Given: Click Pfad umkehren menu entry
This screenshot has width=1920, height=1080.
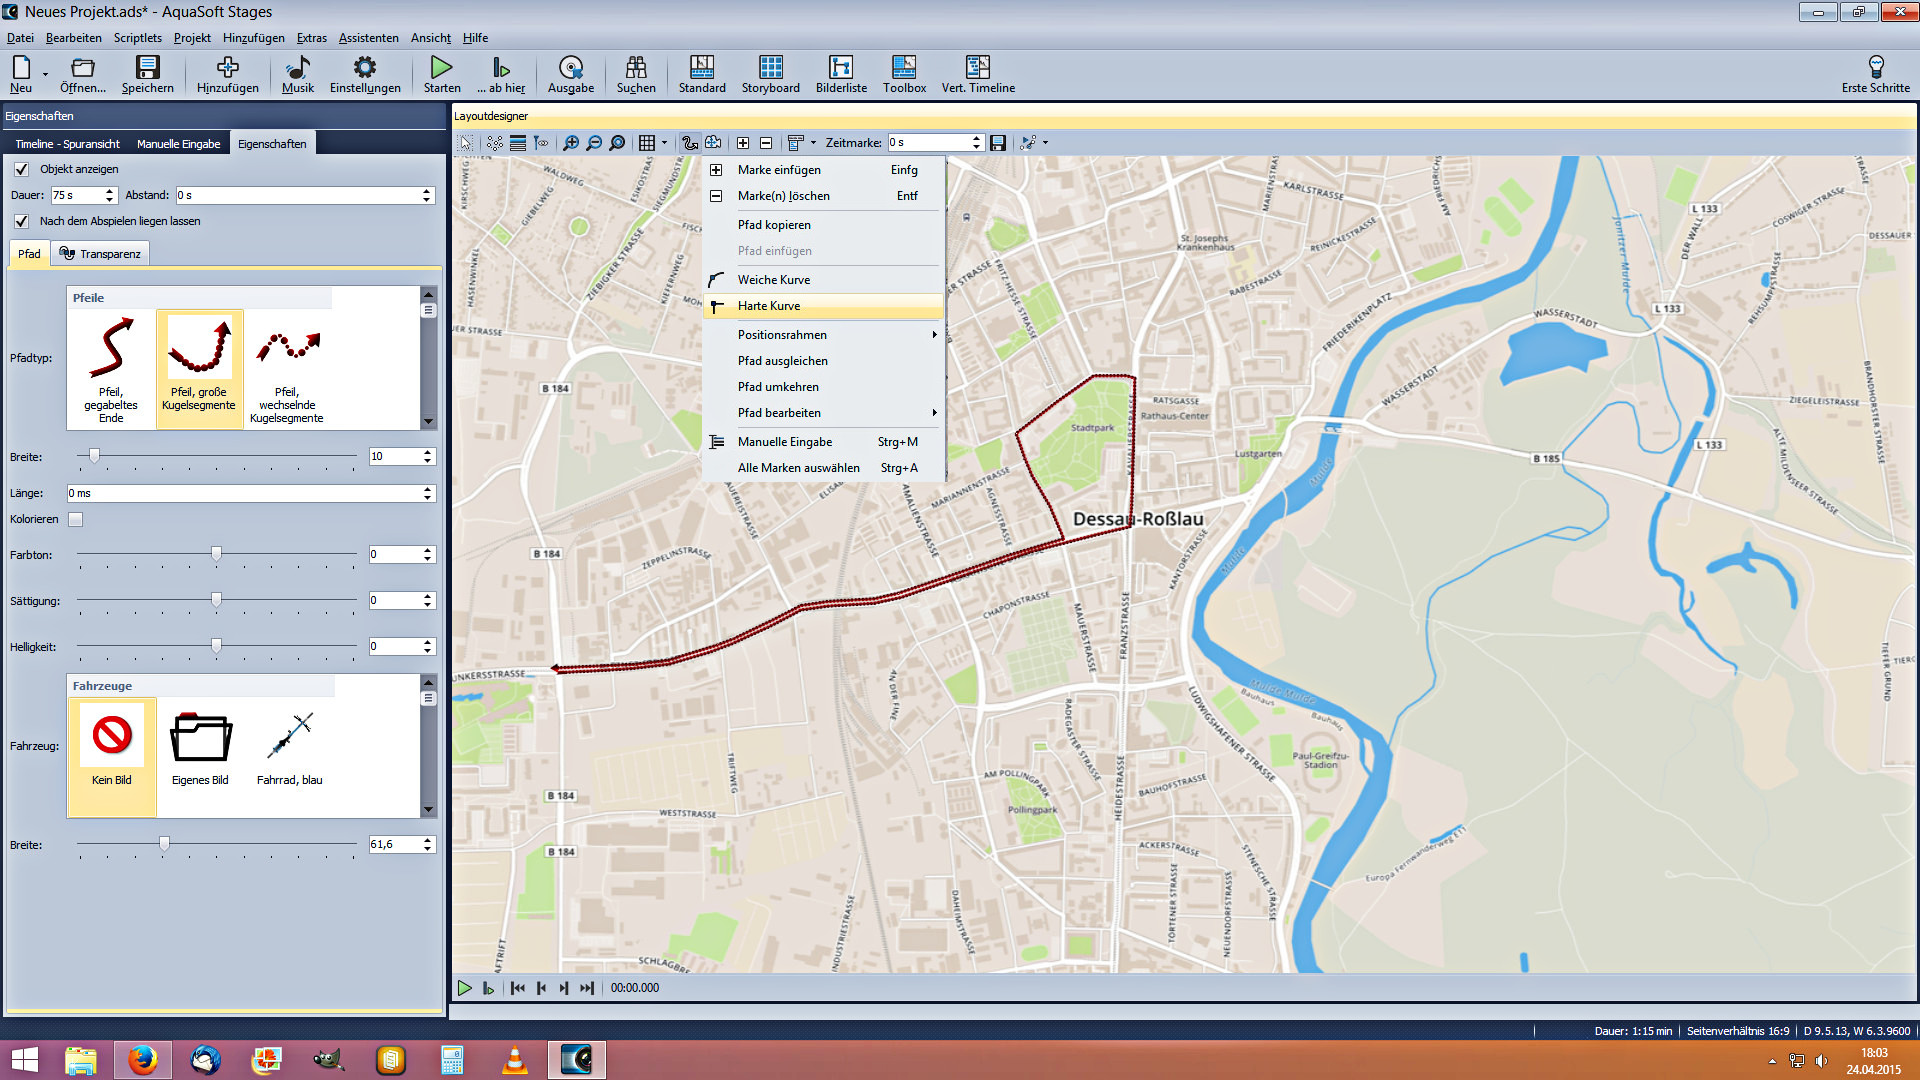Looking at the screenshot, I should click(x=778, y=387).
